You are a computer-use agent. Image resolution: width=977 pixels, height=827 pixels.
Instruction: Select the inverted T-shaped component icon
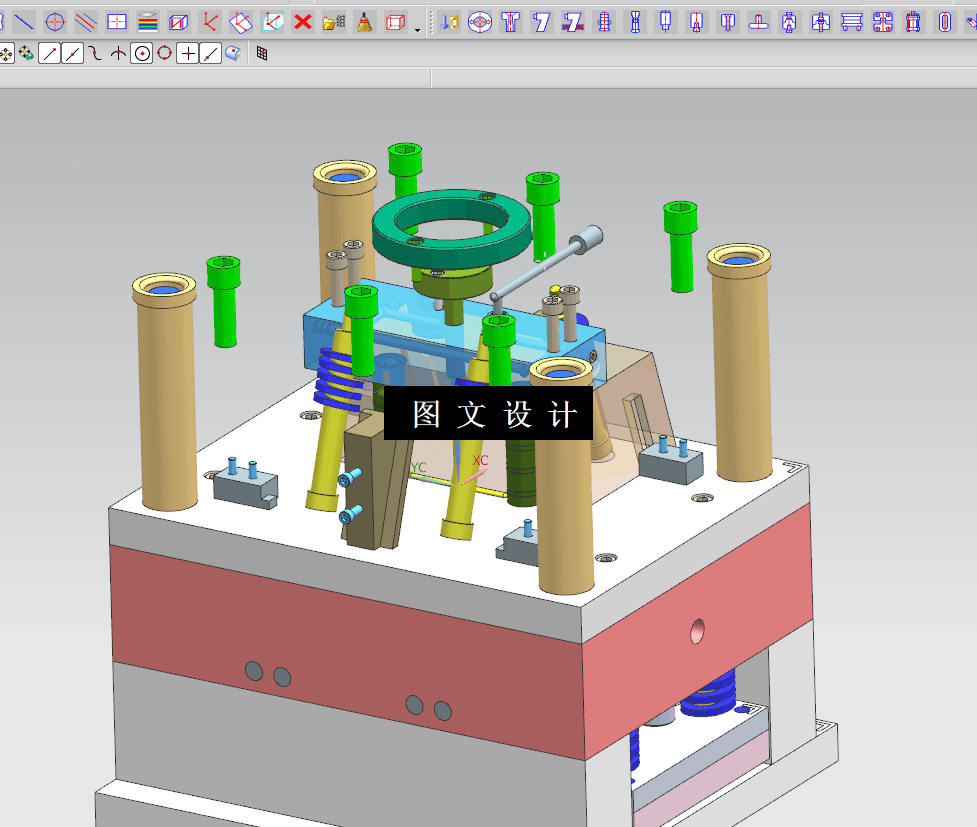point(758,22)
